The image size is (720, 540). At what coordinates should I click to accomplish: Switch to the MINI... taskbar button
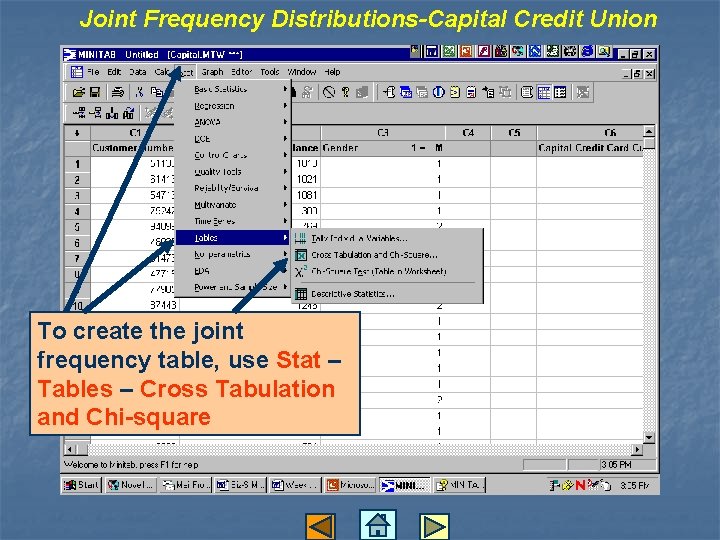point(405,485)
